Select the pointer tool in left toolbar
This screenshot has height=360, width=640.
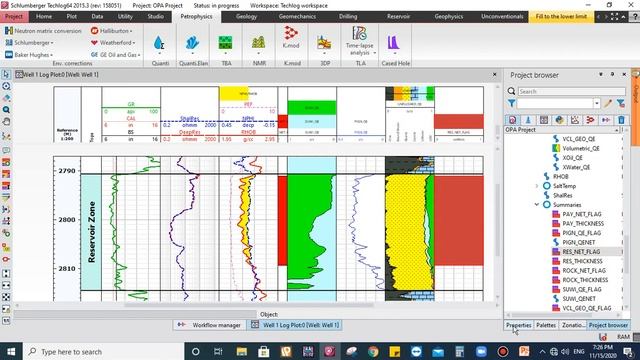click(6, 75)
